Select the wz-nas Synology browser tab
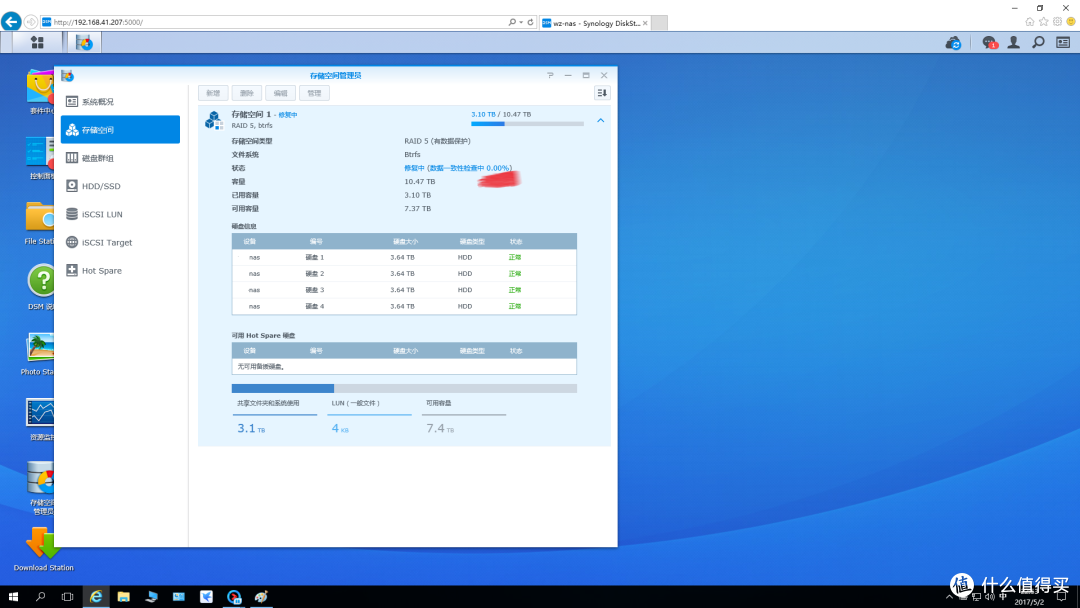This screenshot has height=608, width=1080. 595,23
